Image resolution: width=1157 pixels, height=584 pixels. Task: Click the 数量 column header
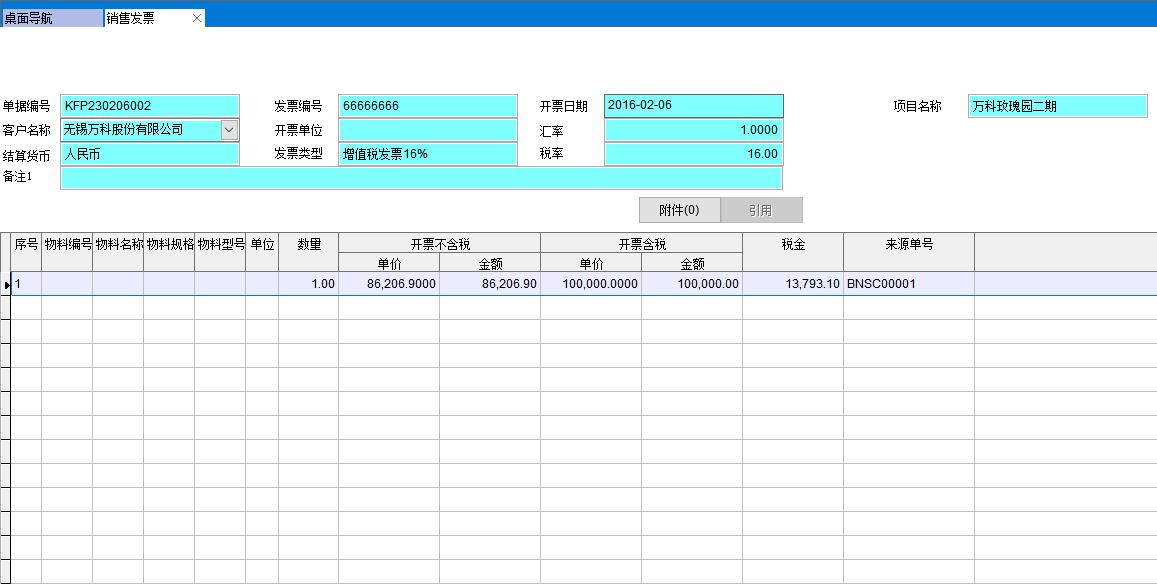pos(308,244)
